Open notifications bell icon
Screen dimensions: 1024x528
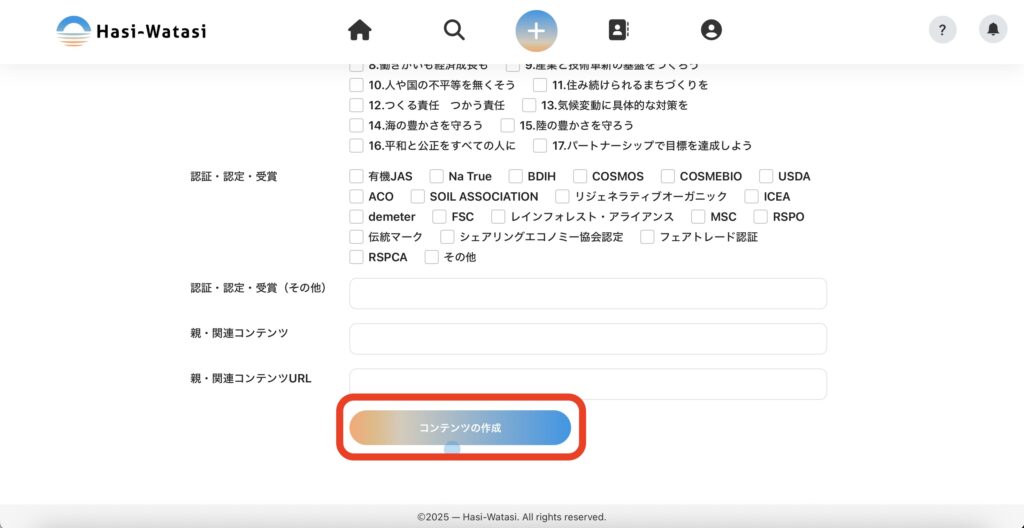[x=992, y=30]
